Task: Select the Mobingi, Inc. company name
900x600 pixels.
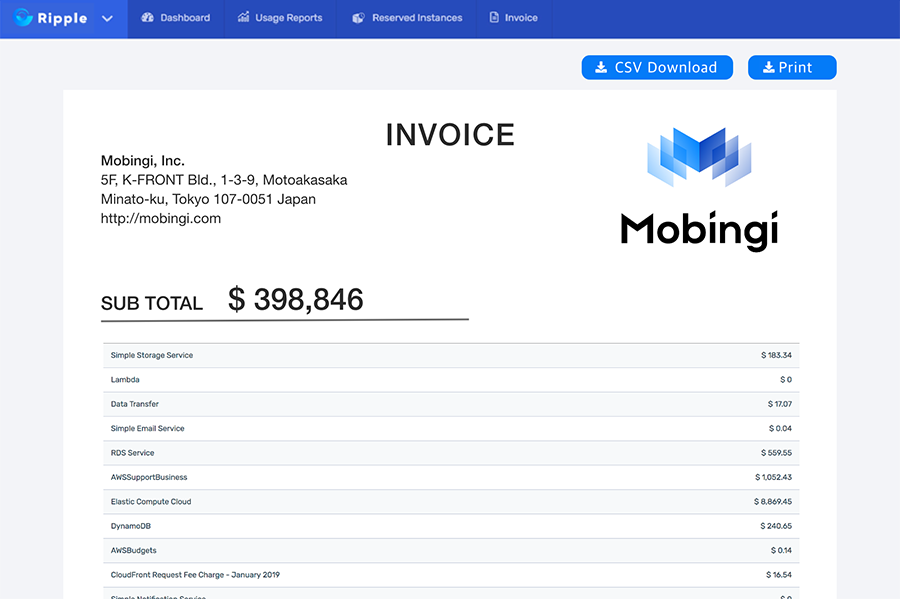Action: click(x=142, y=161)
